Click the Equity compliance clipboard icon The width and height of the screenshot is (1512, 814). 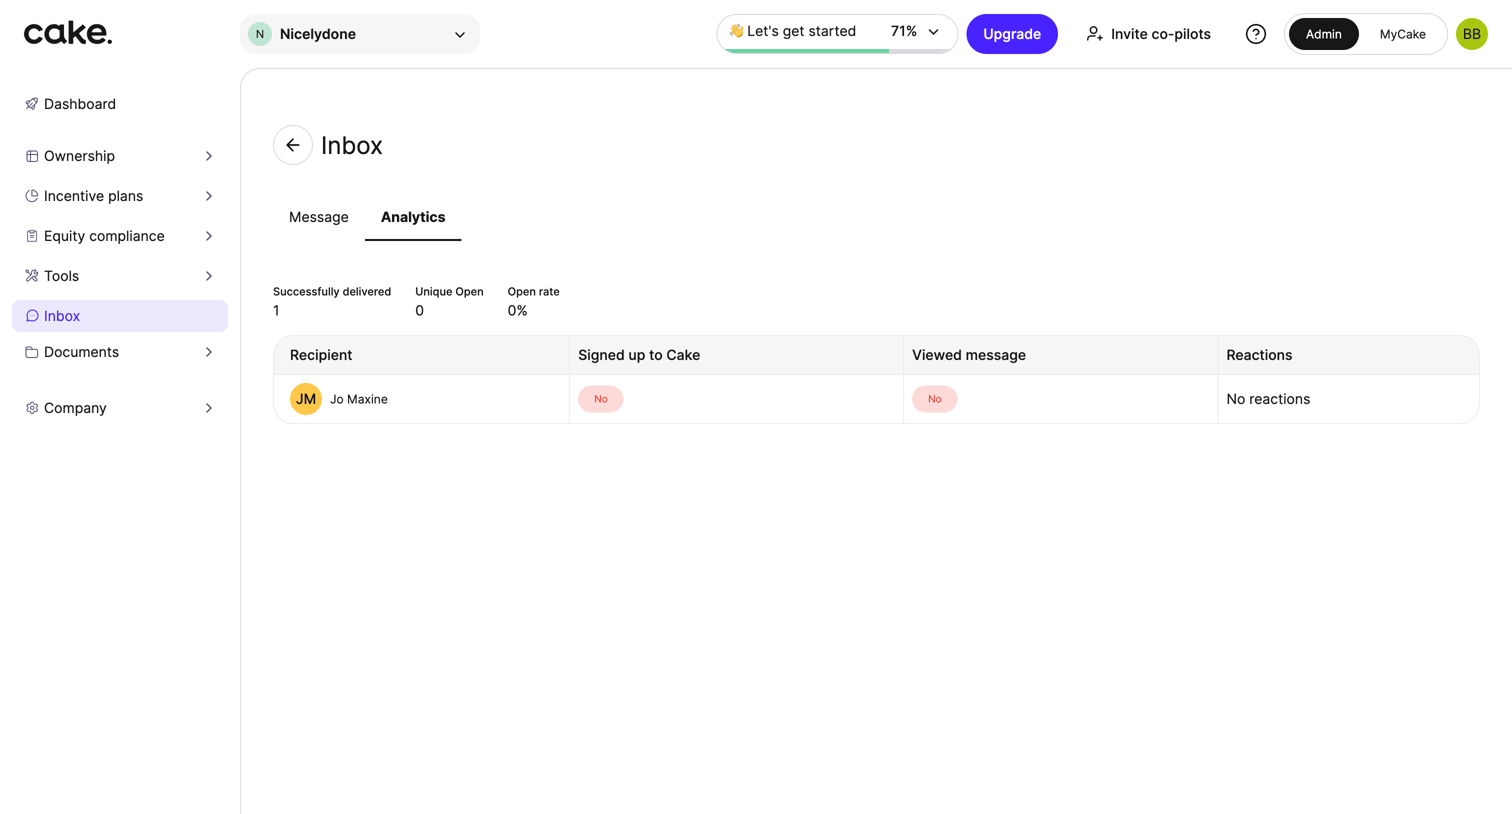[x=32, y=236]
